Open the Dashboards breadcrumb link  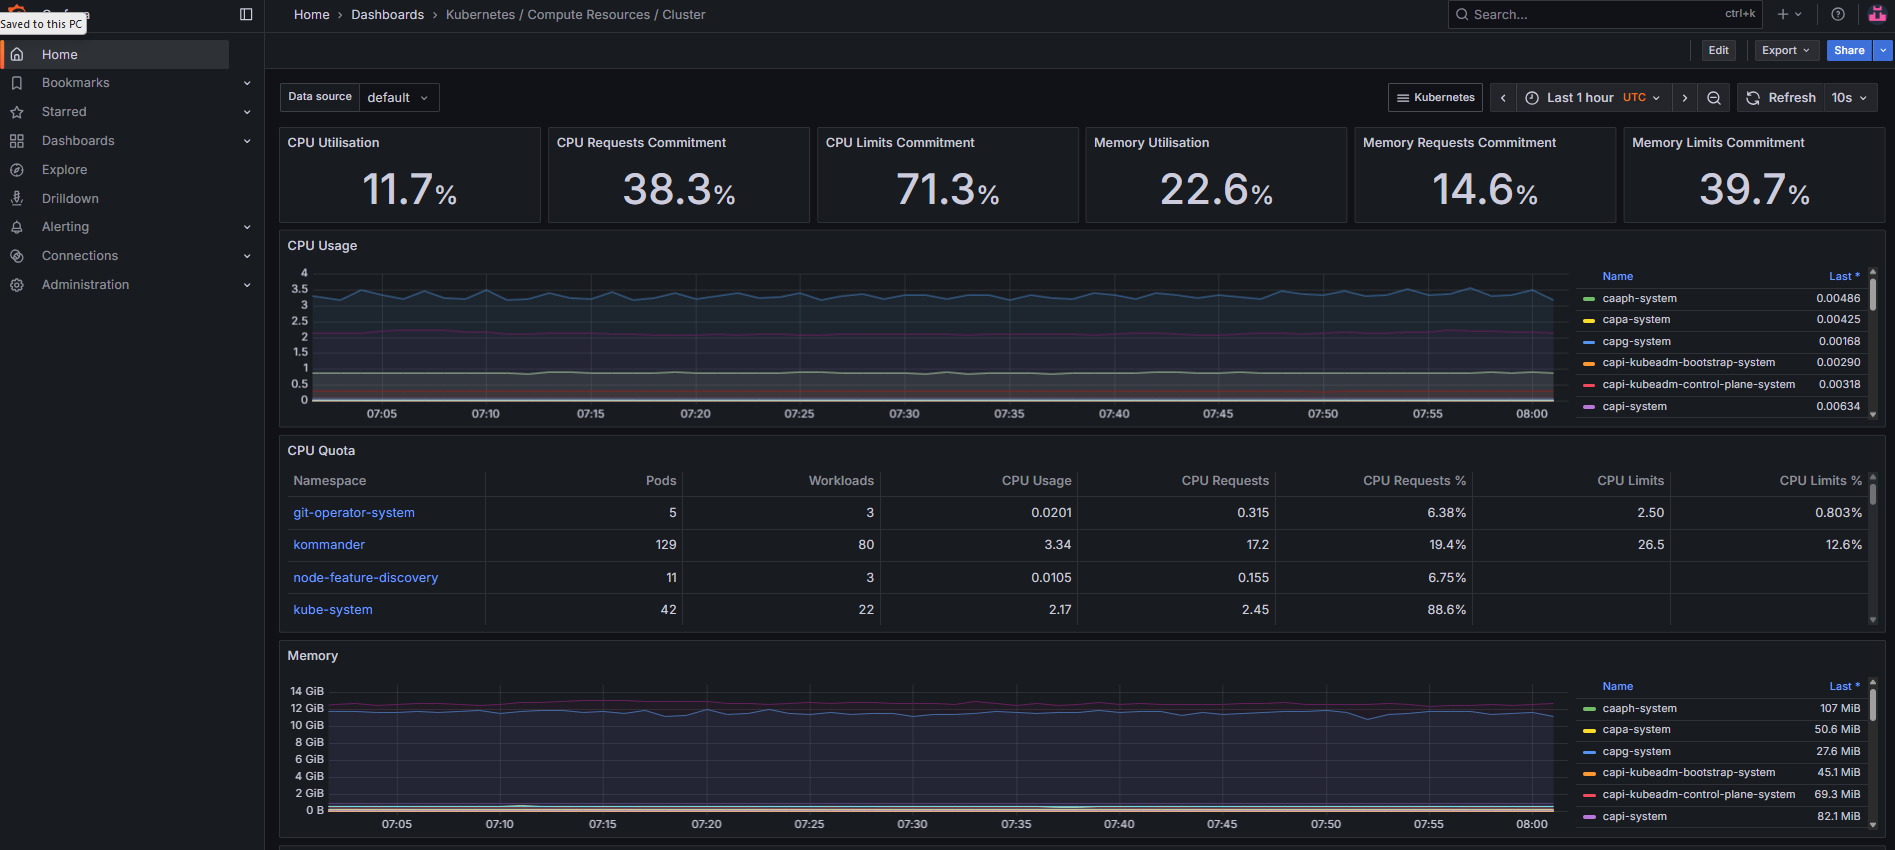pyautogui.click(x=387, y=15)
